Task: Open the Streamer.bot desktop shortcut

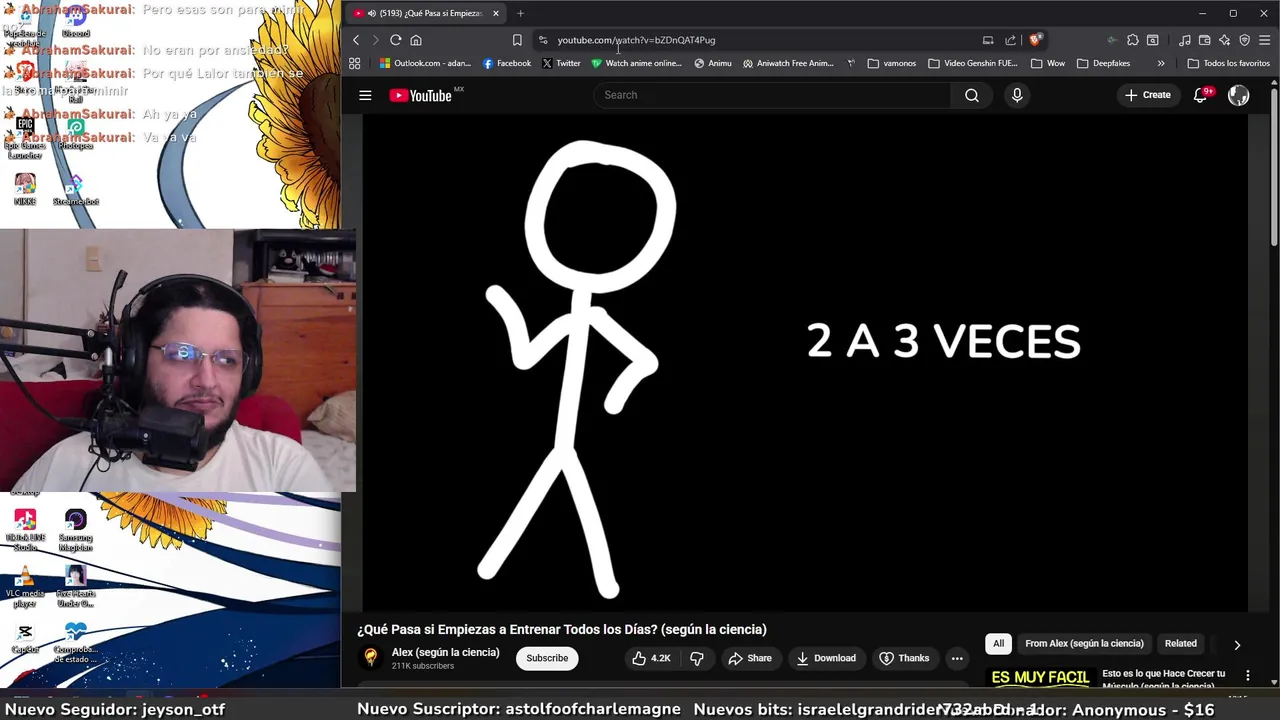Action: click(76, 189)
